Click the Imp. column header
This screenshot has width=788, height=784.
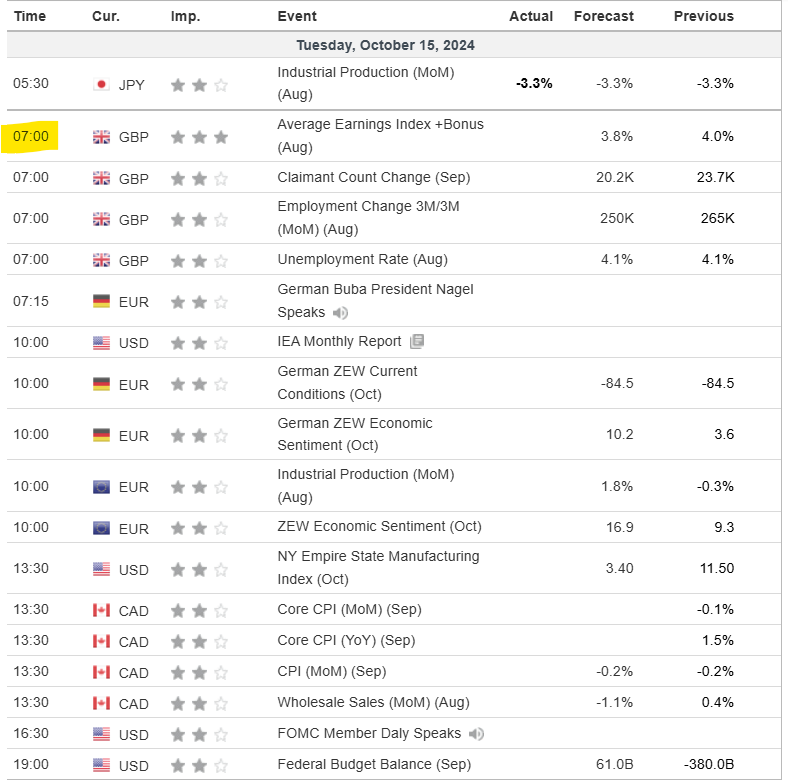[185, 16]
